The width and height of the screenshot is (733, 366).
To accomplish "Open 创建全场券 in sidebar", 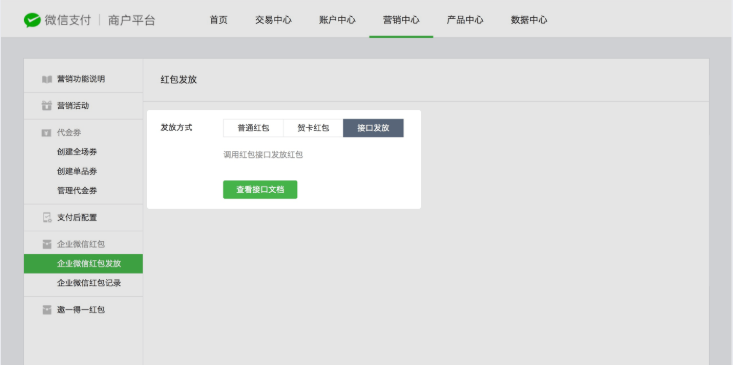I will pyautogui.click(x=77, y=152).
